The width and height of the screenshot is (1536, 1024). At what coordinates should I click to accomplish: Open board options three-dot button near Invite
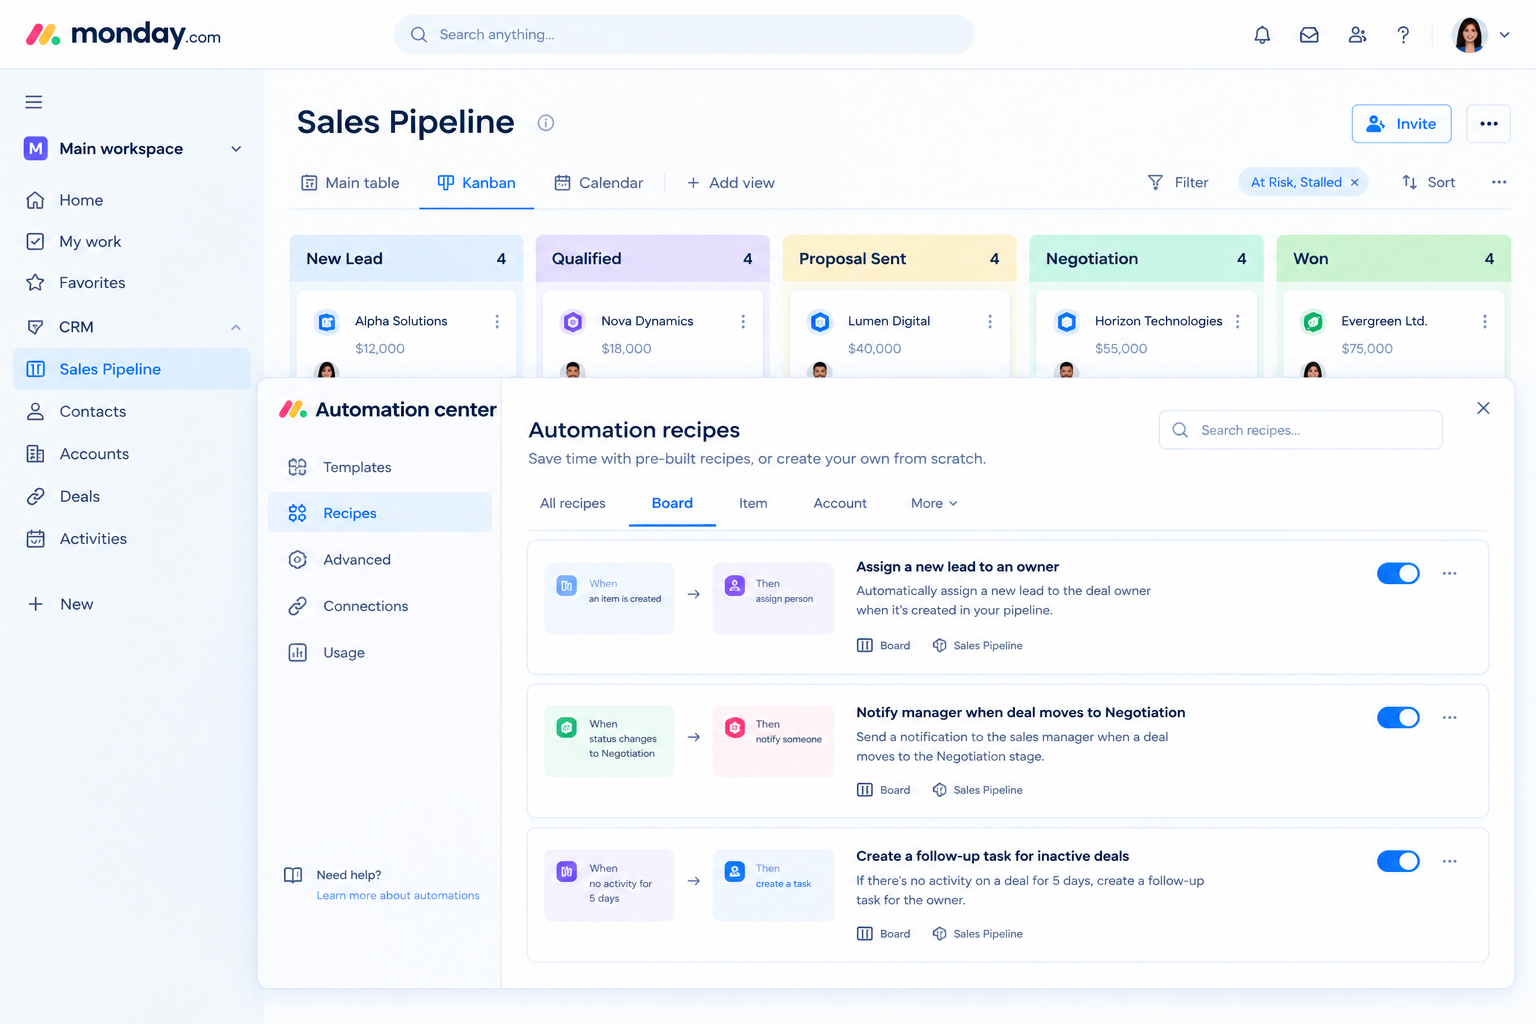click(x=1489, y=124)
